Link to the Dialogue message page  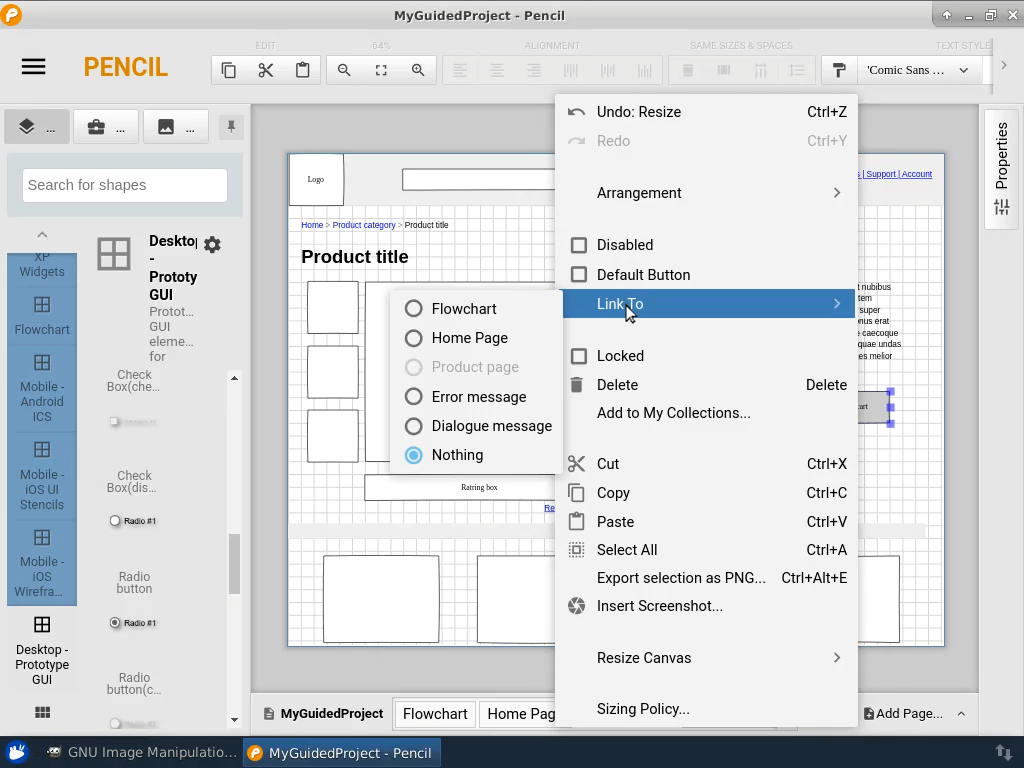point(476,426)
